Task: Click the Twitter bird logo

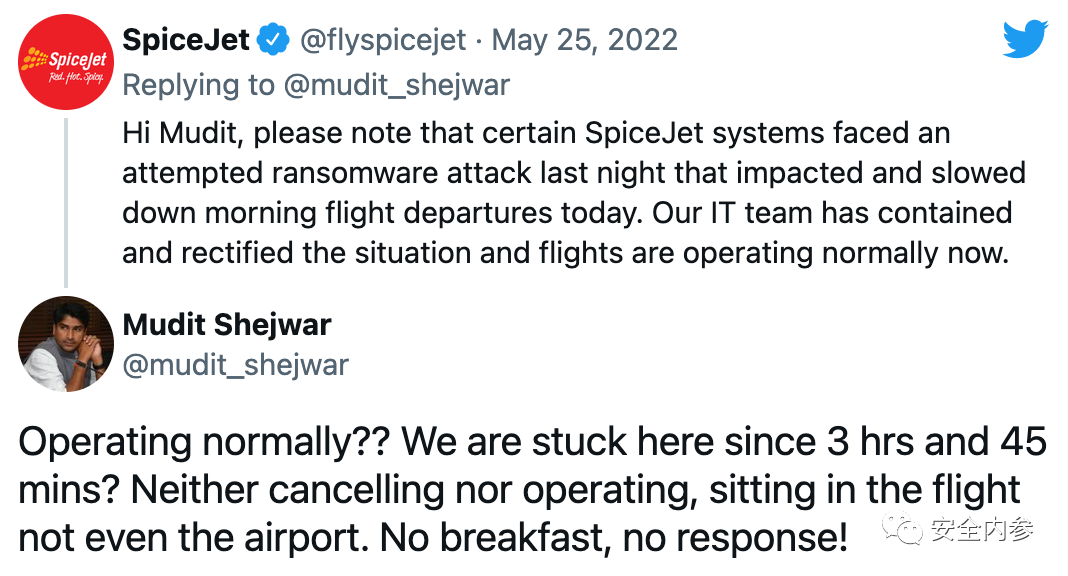Action: click(1024, 40)
